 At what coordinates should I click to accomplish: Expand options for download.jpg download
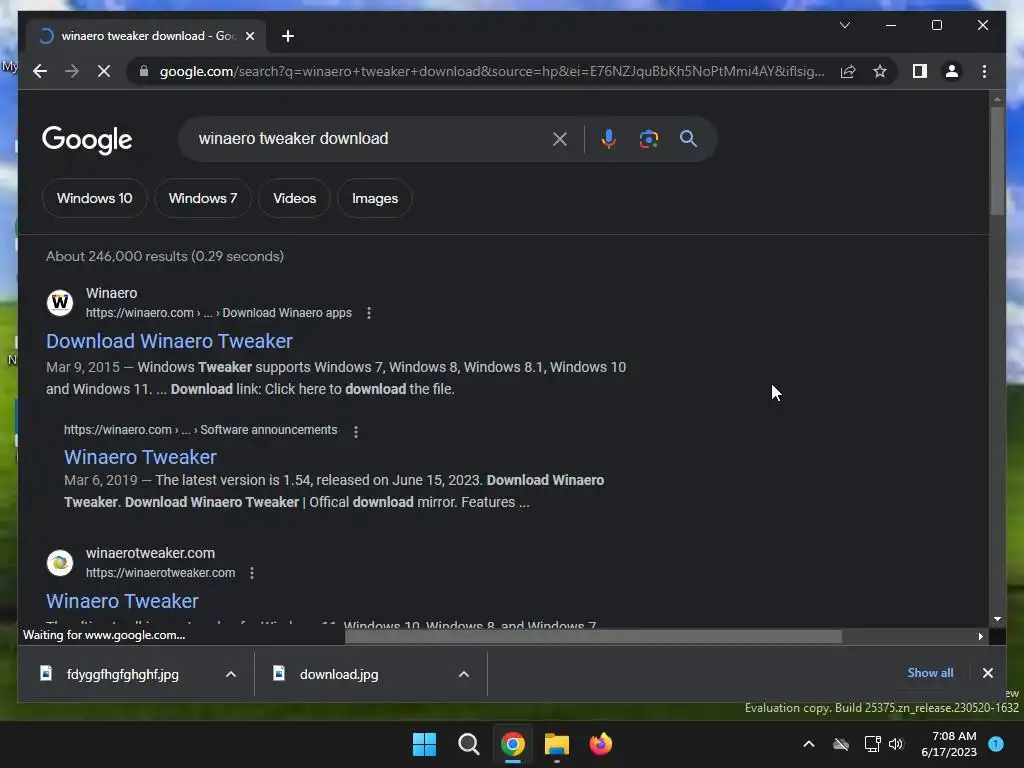click(x=464, y=674)
